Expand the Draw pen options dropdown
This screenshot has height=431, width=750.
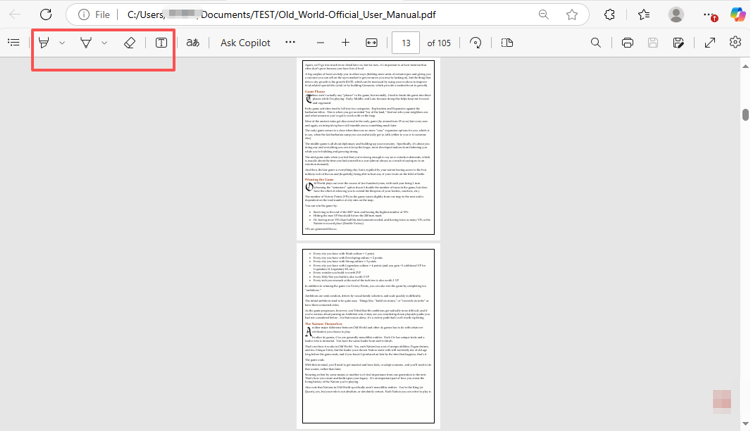point(104,43)
